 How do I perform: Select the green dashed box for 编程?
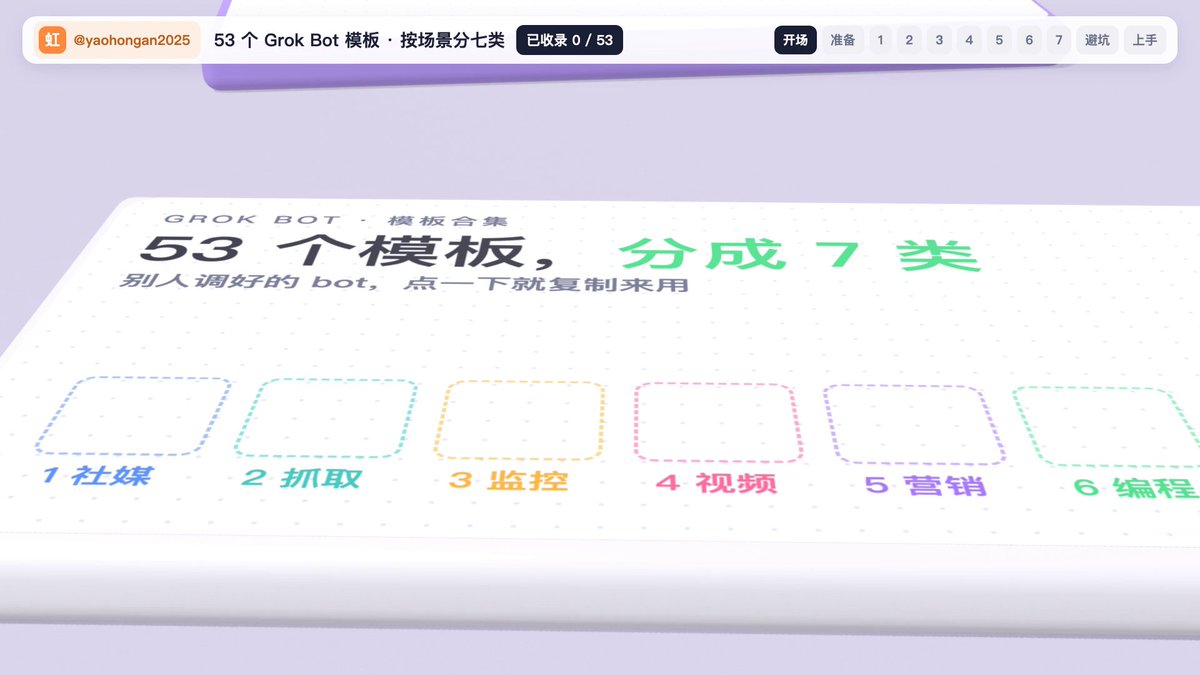[x=1106, y=428]
